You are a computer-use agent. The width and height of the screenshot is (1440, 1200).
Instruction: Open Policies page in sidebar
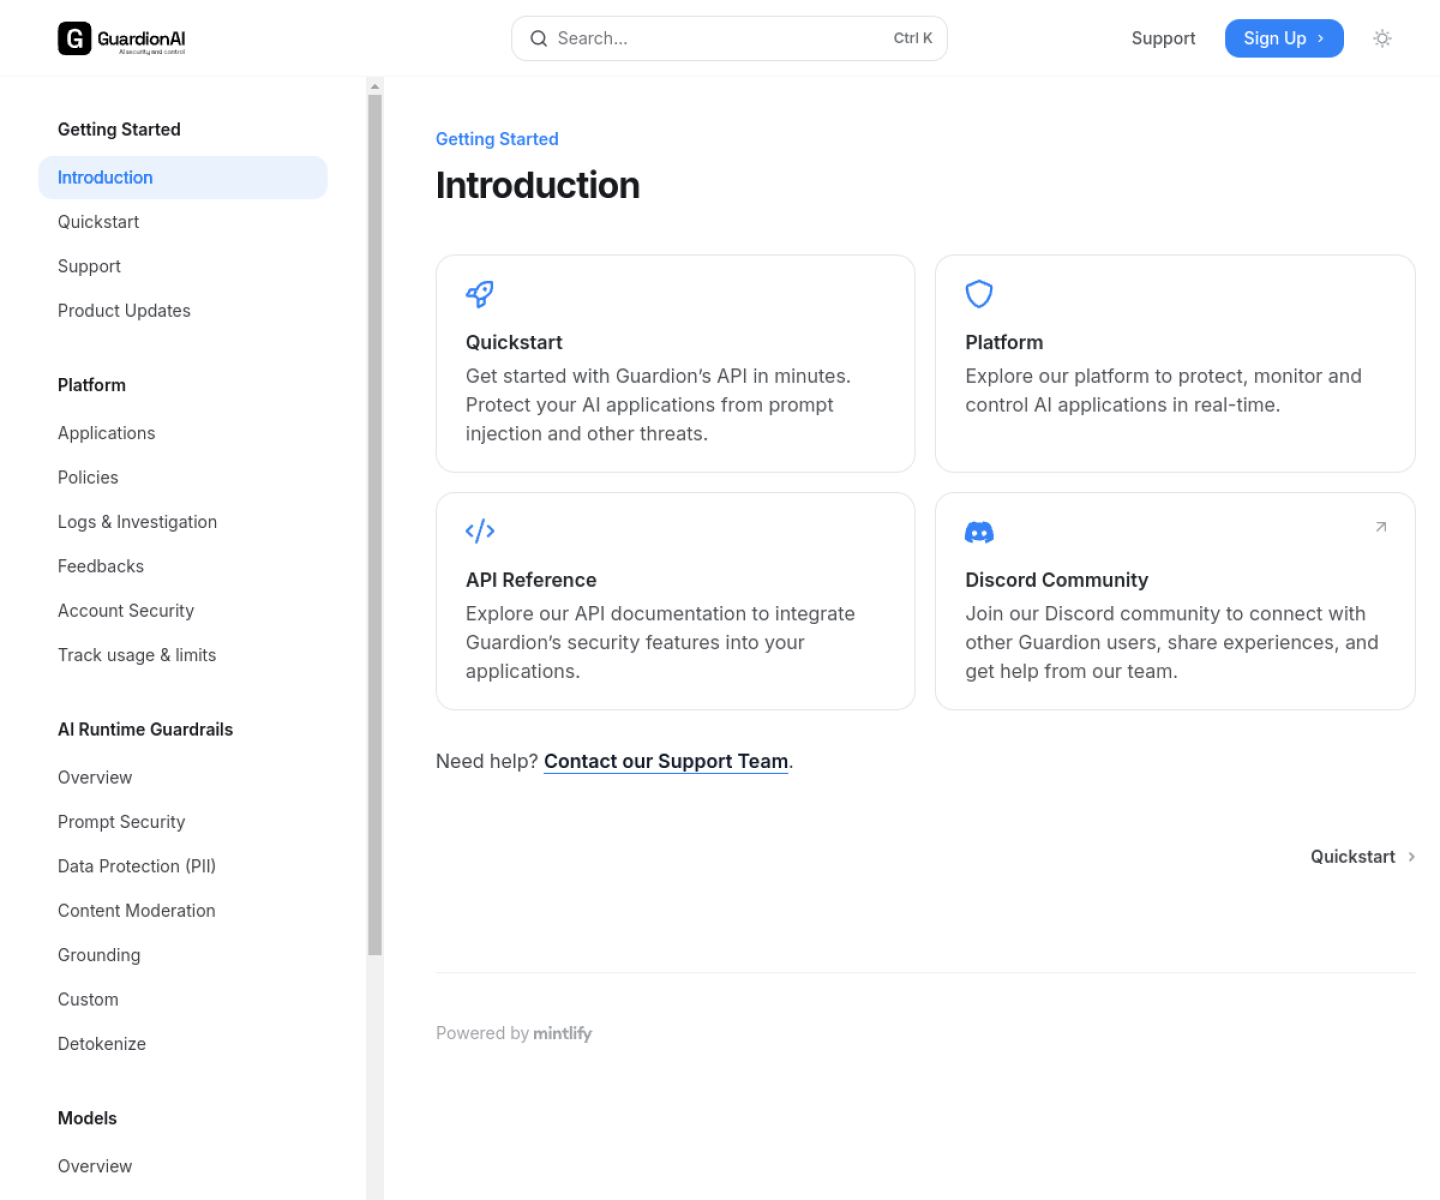[183, 477]
